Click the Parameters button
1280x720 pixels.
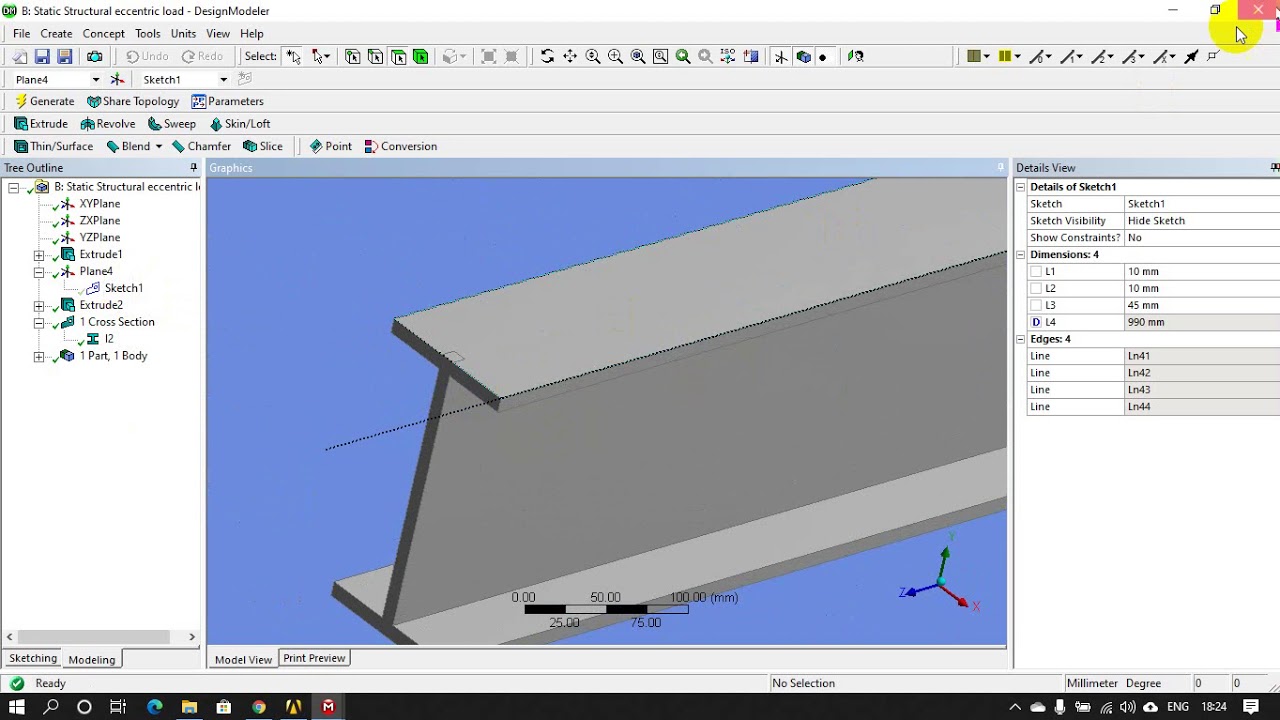pos(227,101)
